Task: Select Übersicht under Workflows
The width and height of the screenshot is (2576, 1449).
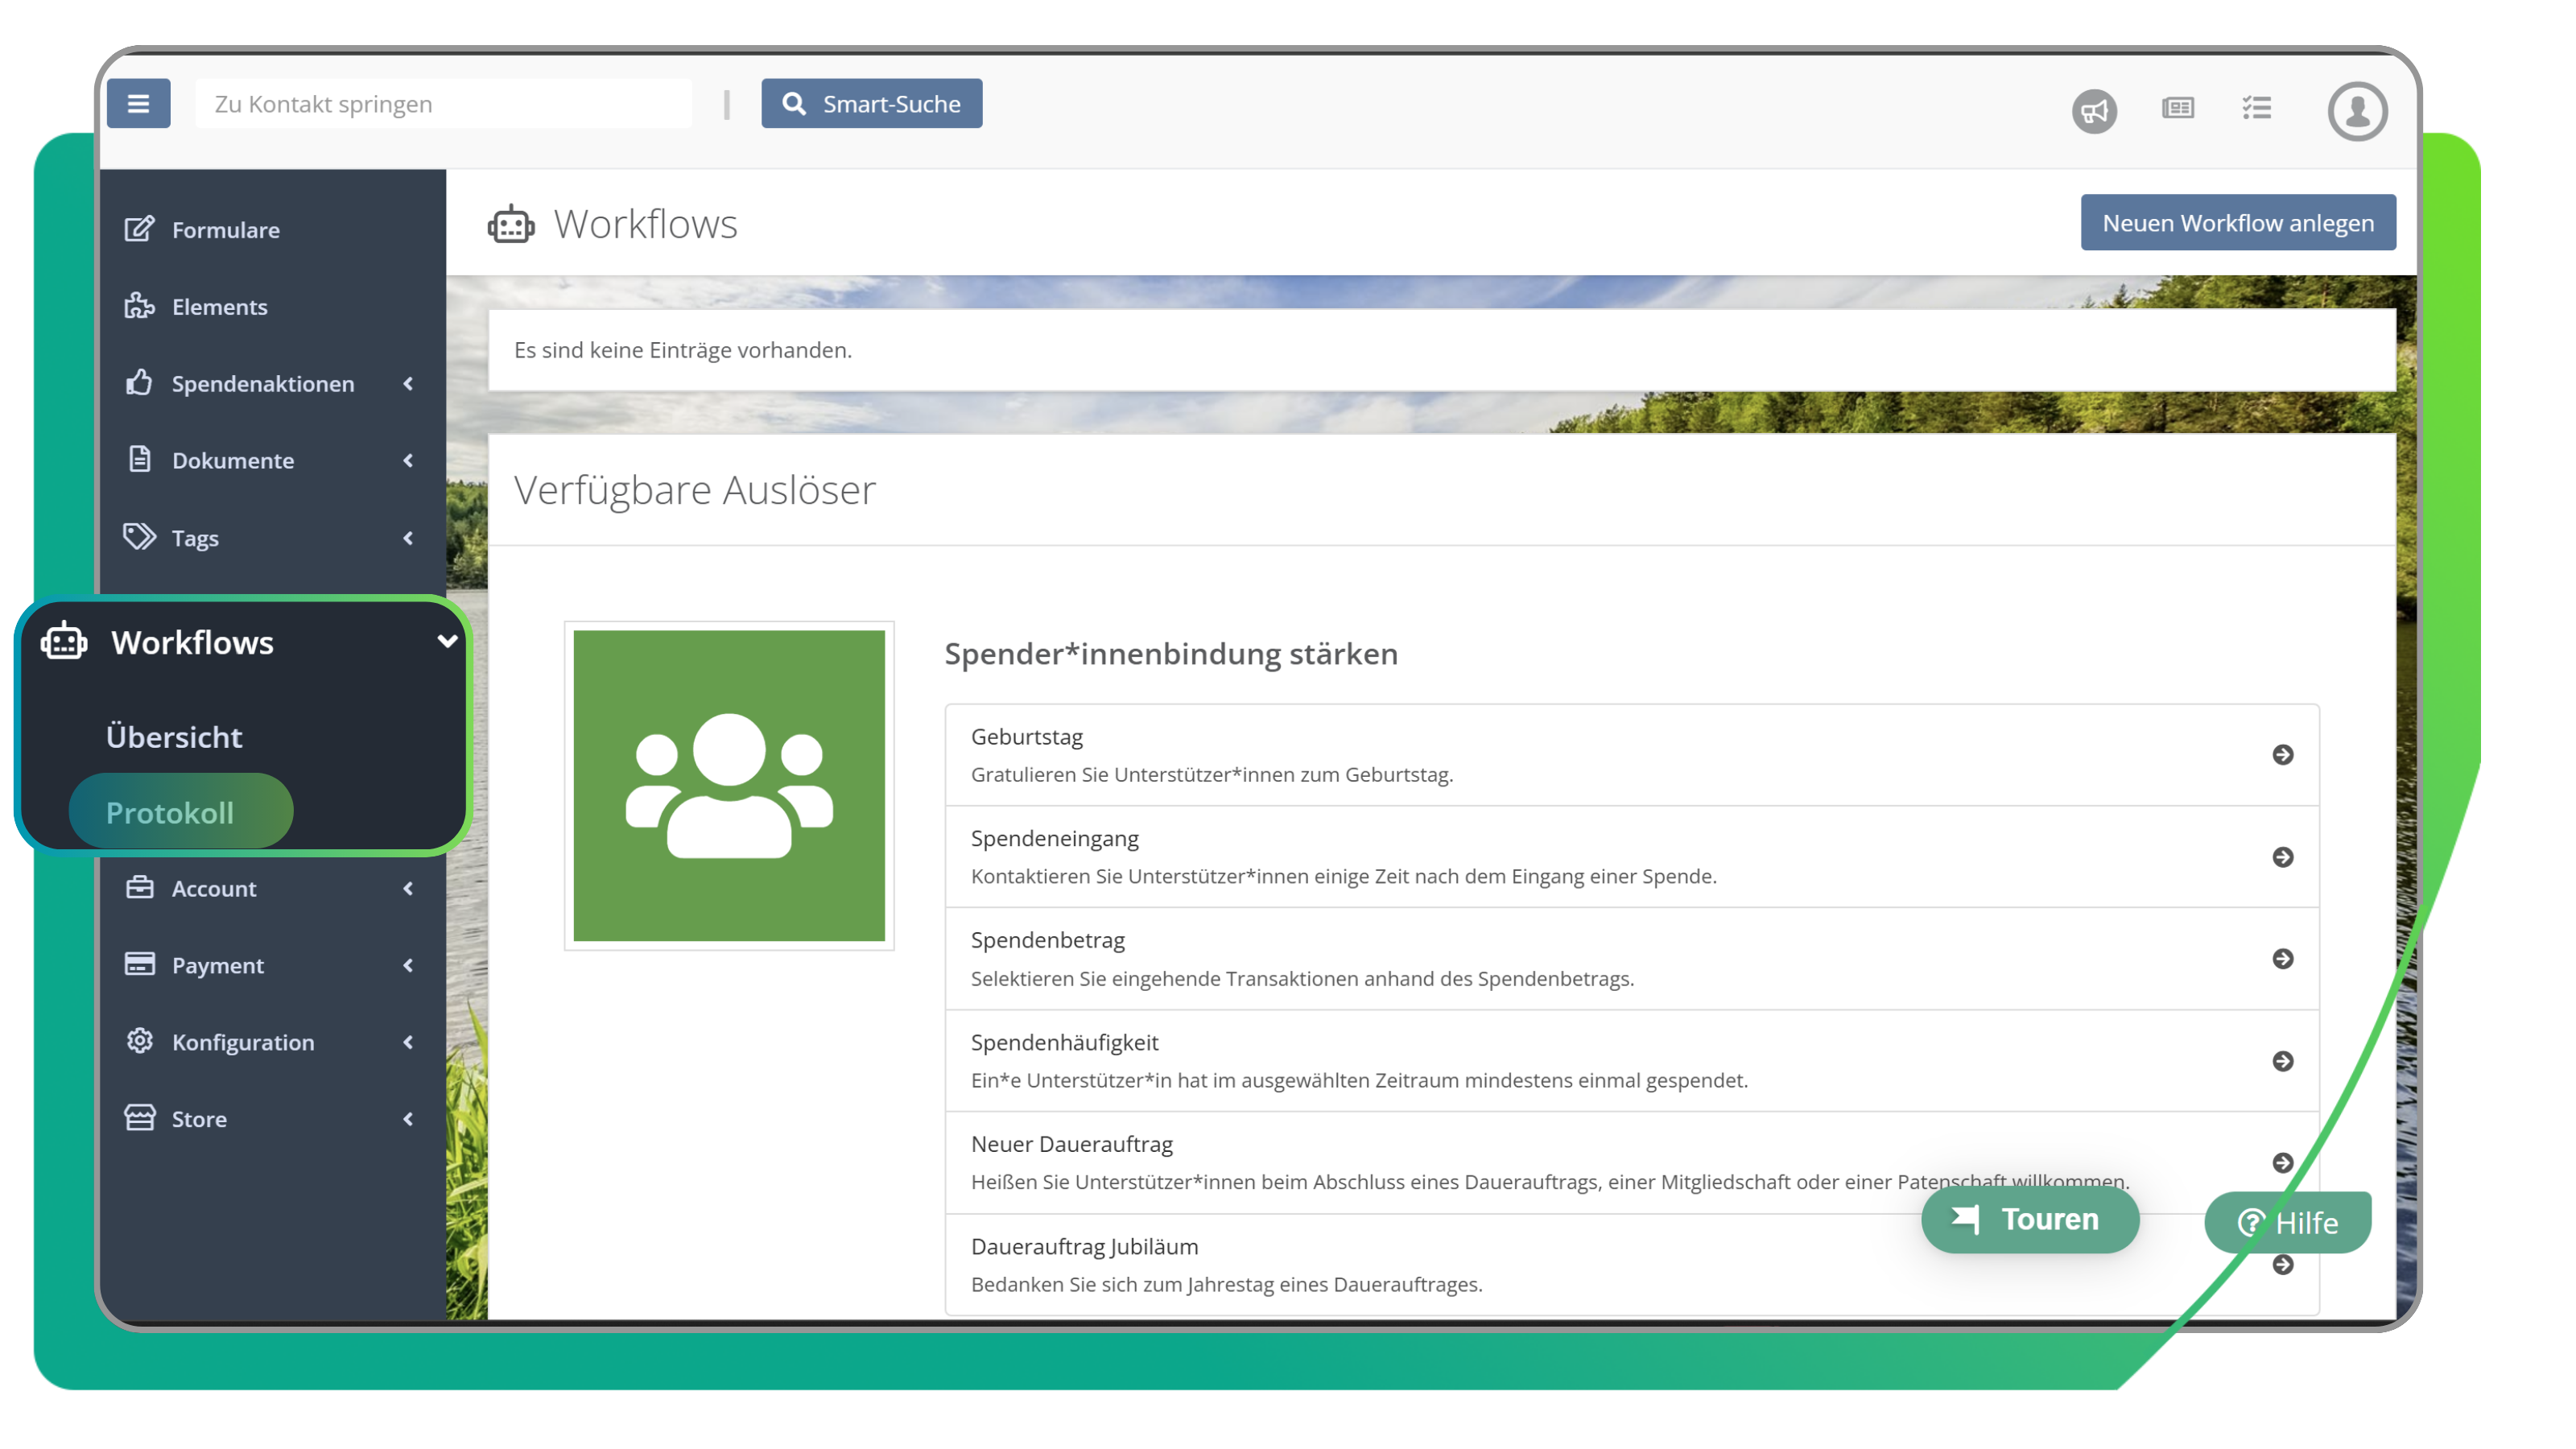Action: pos(174,737)
